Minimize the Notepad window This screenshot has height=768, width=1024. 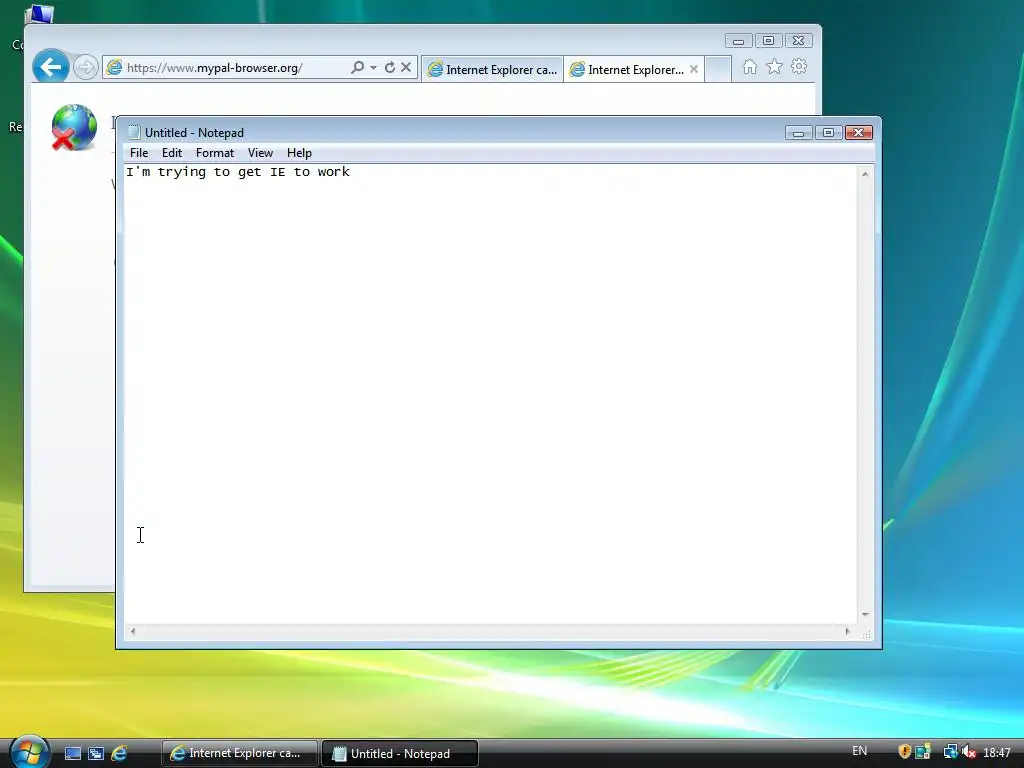(x=798, y=133)
